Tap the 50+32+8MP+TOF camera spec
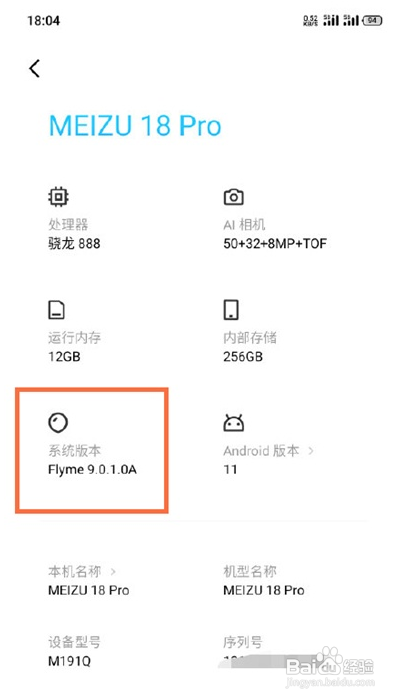The width and height of the screenshot is (403, 700). point(275,244)
